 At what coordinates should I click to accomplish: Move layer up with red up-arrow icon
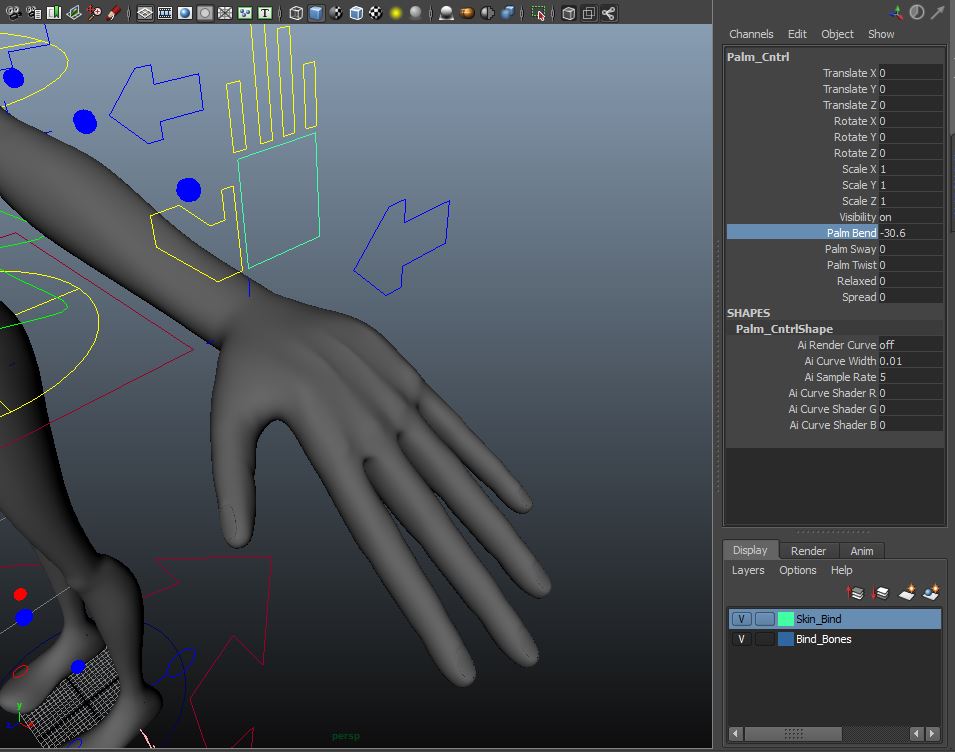(x=854, y=593)
